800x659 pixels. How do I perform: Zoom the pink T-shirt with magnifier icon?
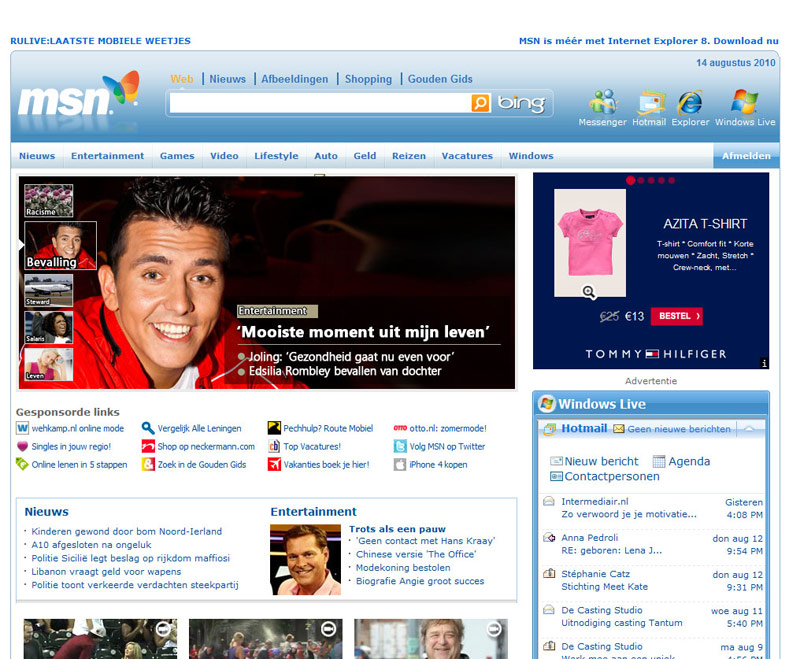[x=589, y=292]
